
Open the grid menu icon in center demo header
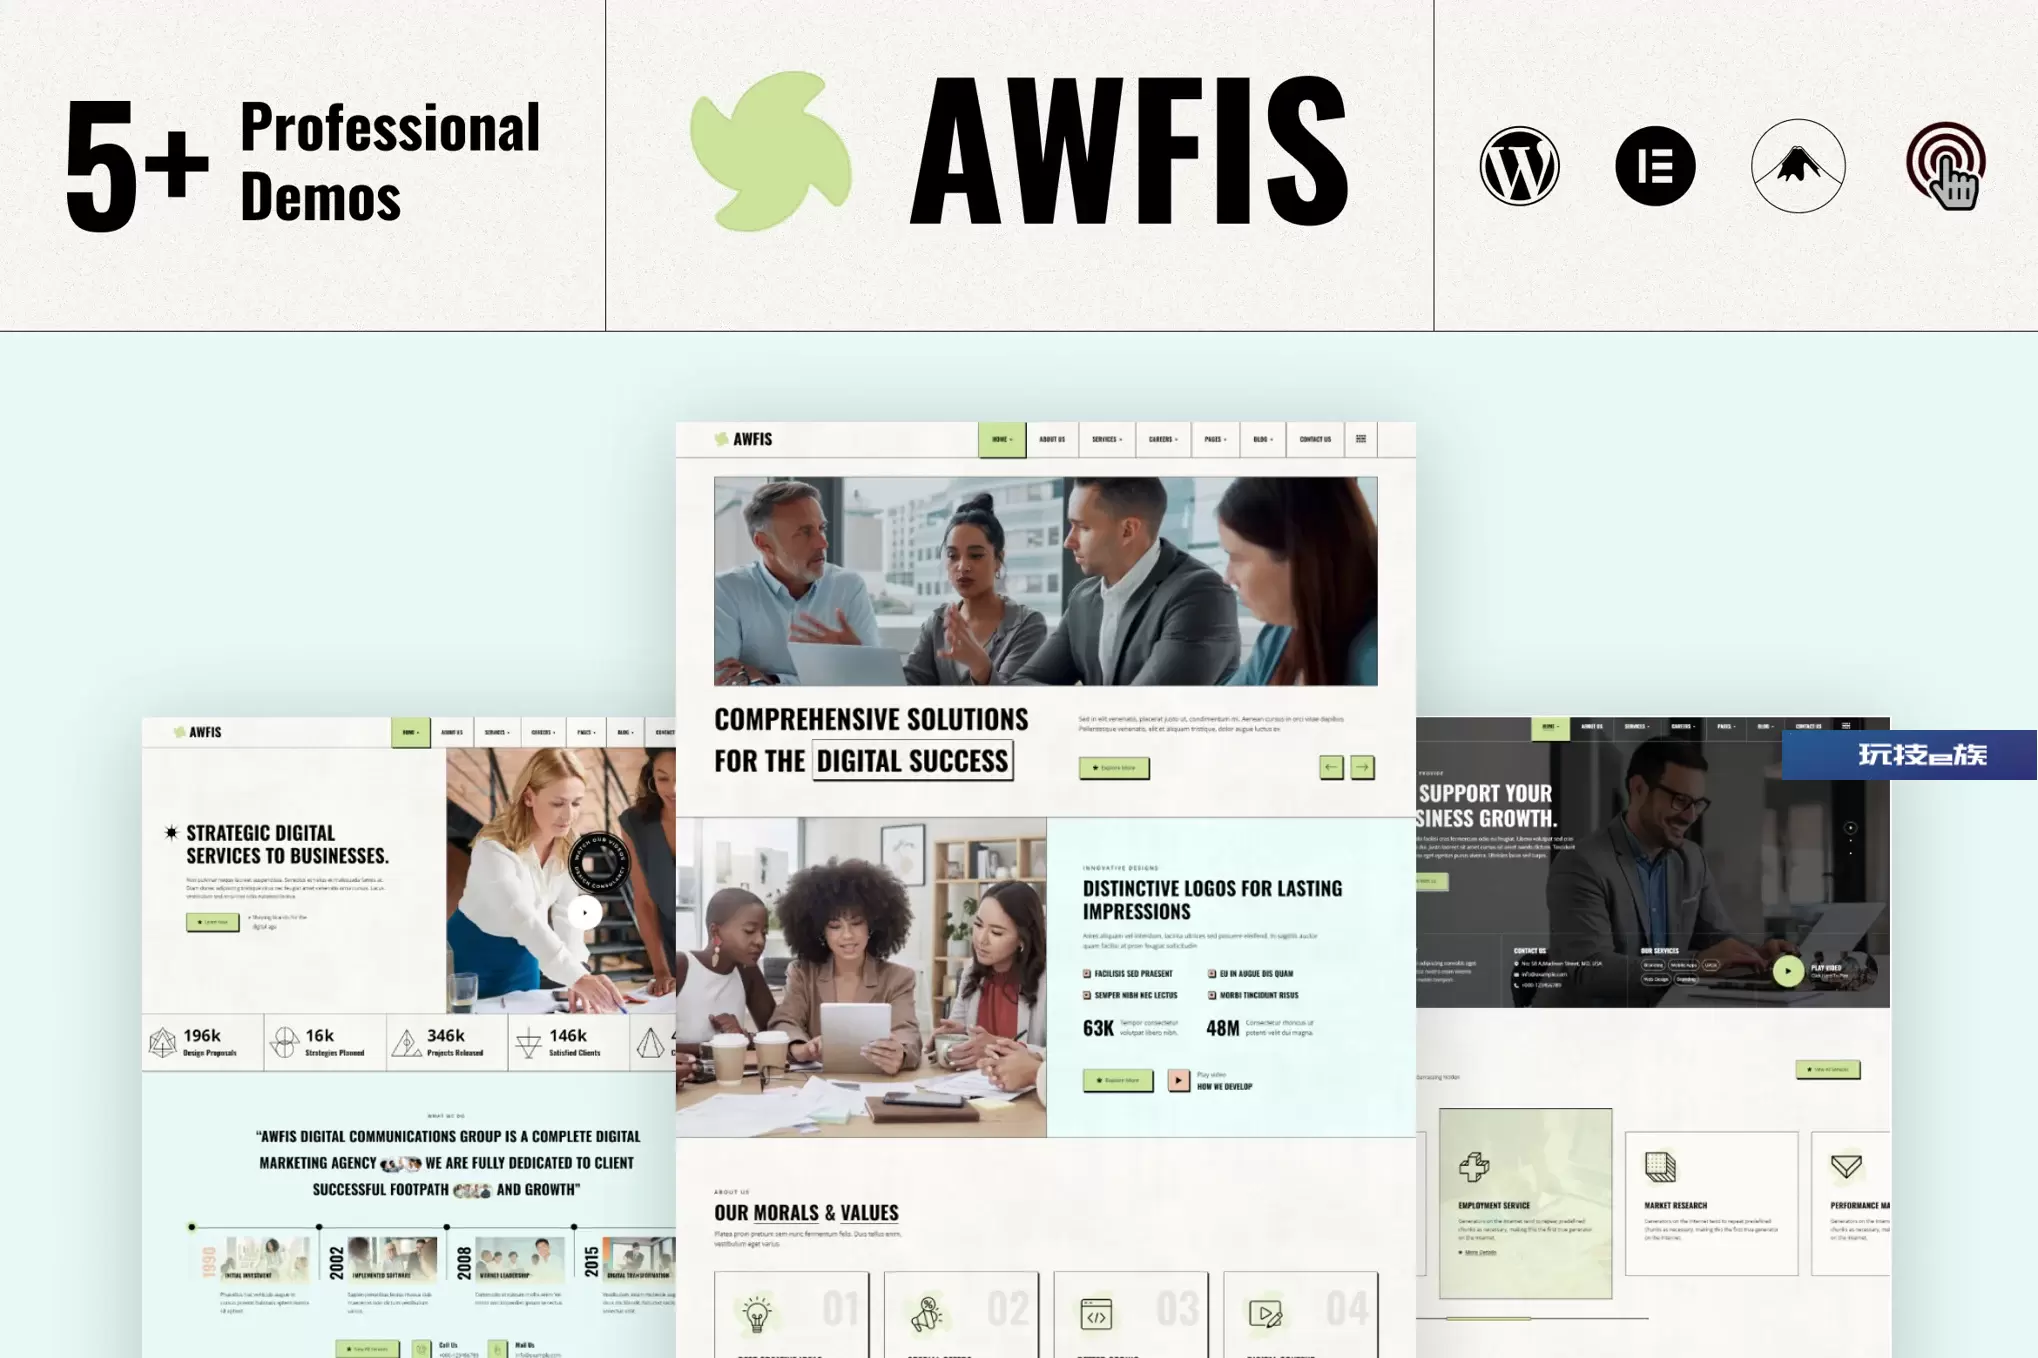click(x=1361, y=439)
